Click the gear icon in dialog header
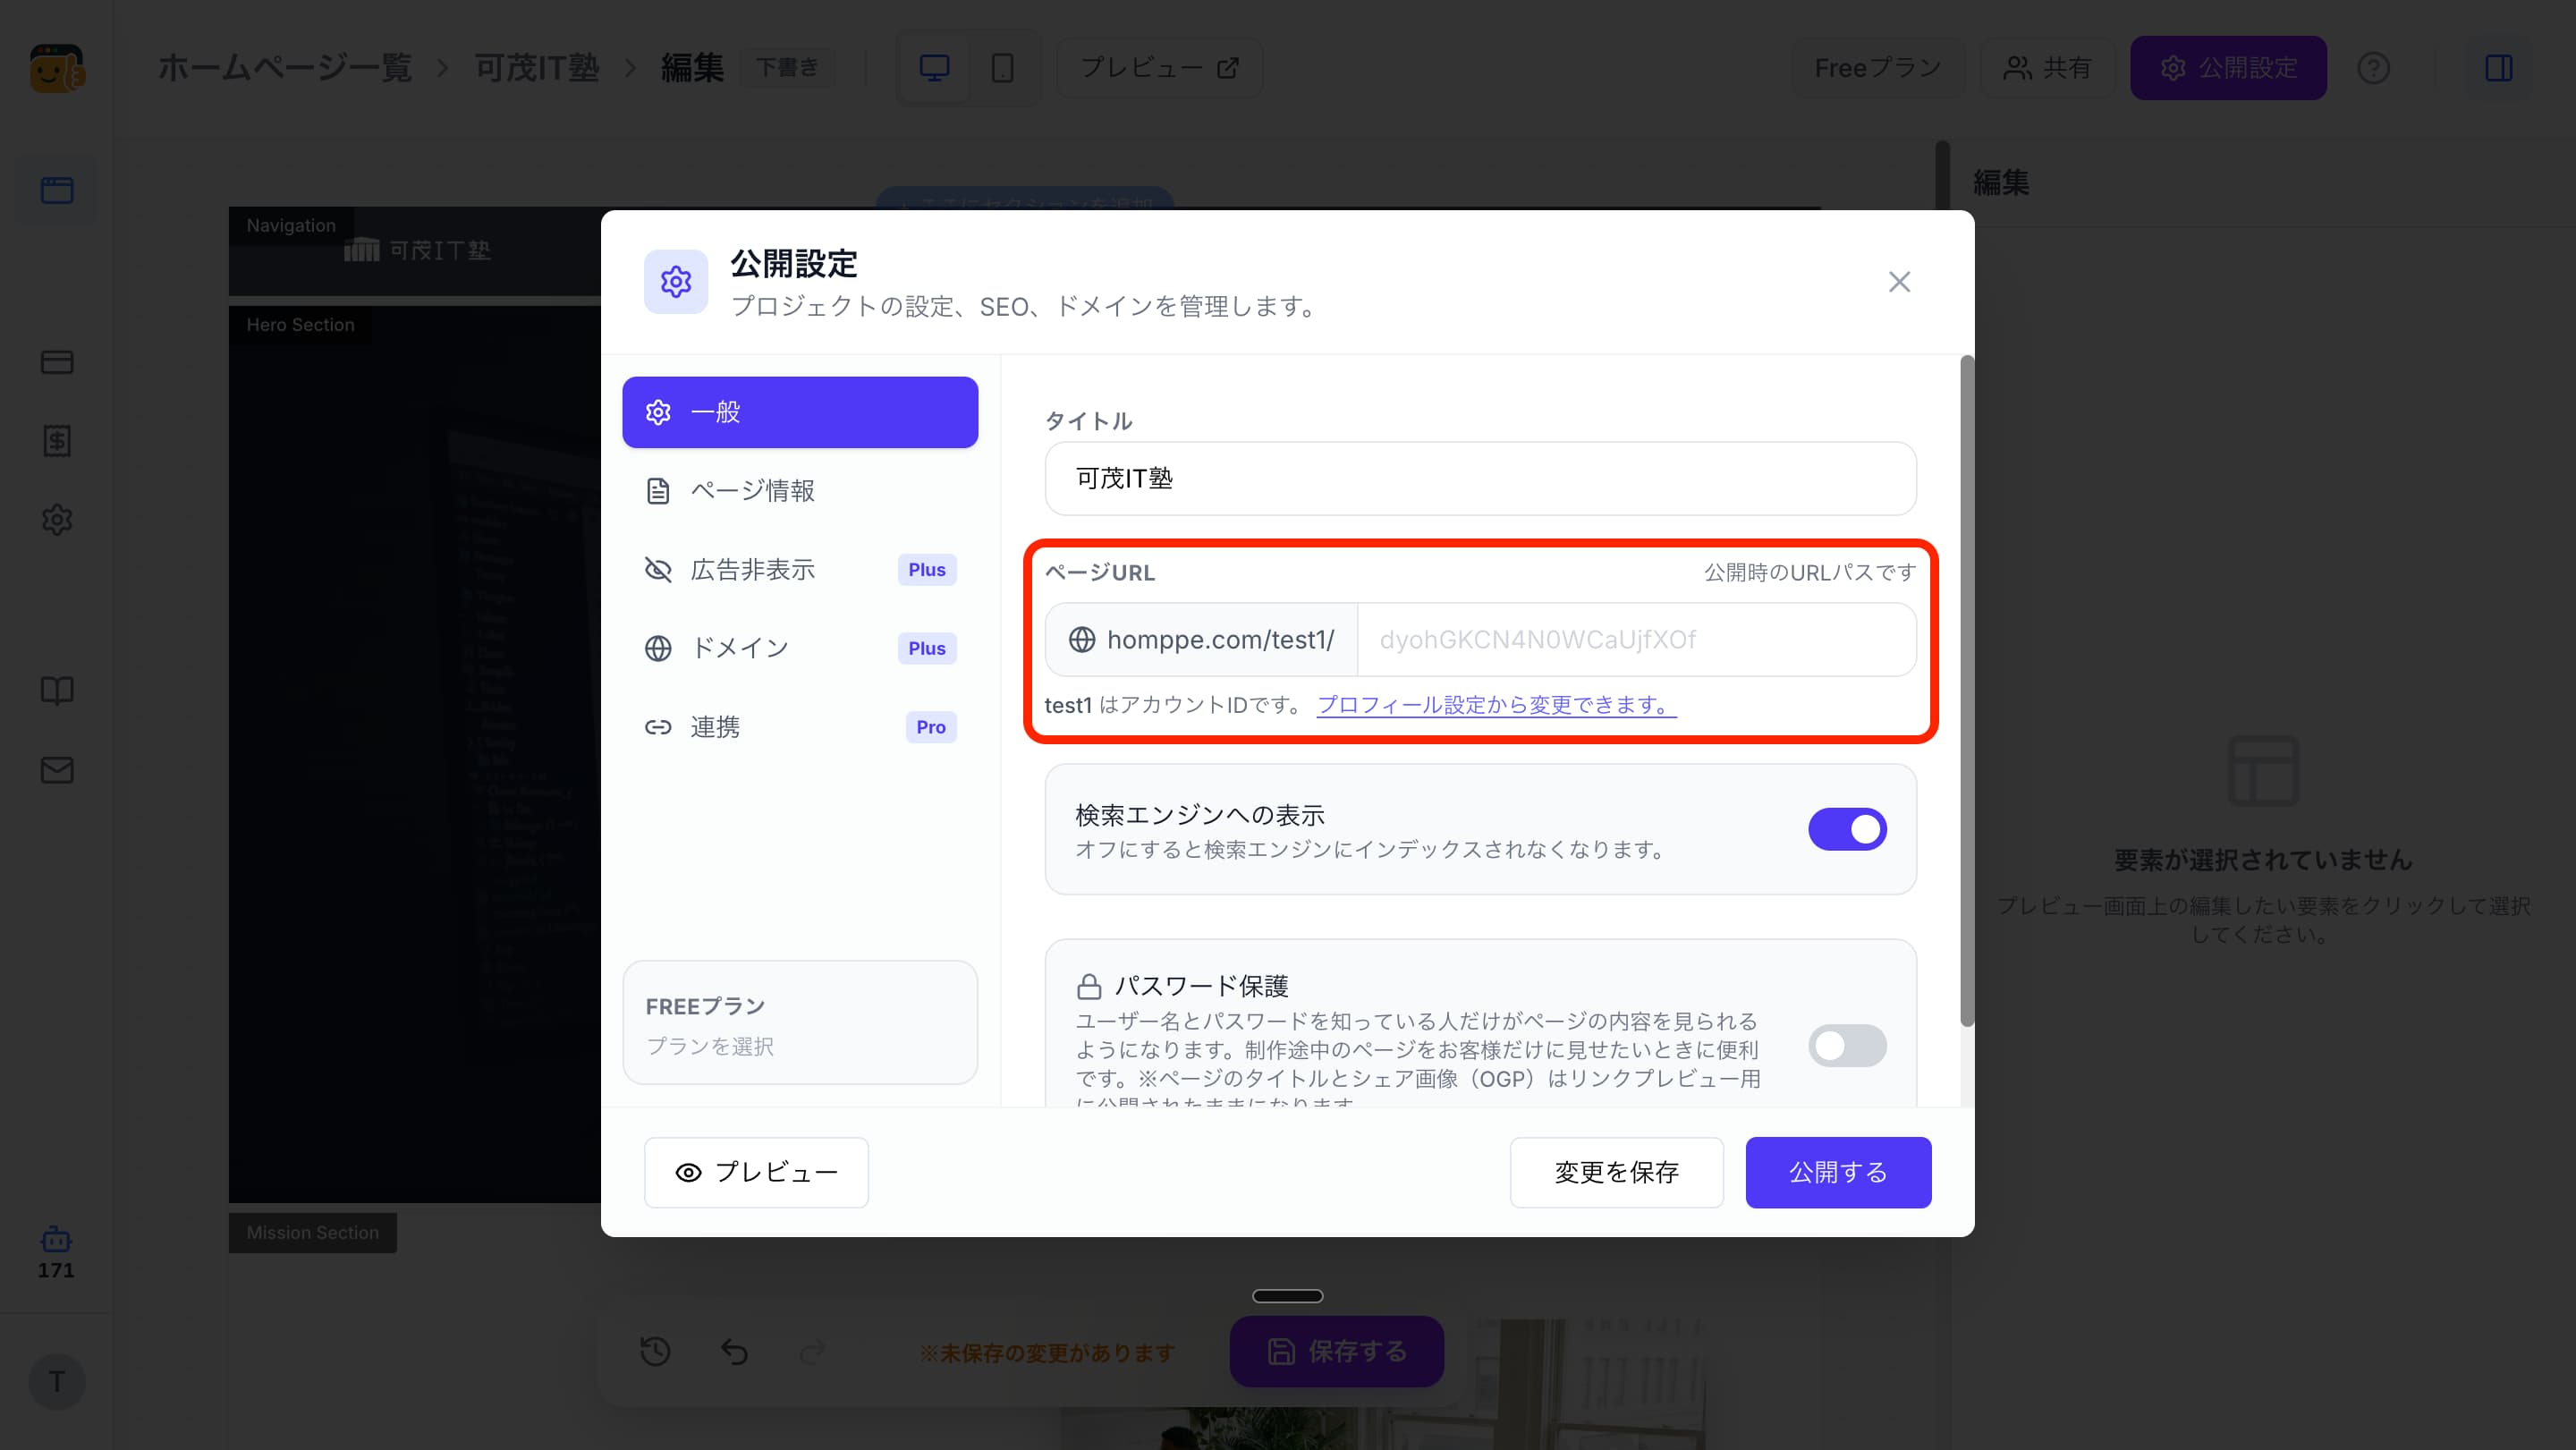The width and height of the screenshot is (2576, 1450). [x=676, y=282]
